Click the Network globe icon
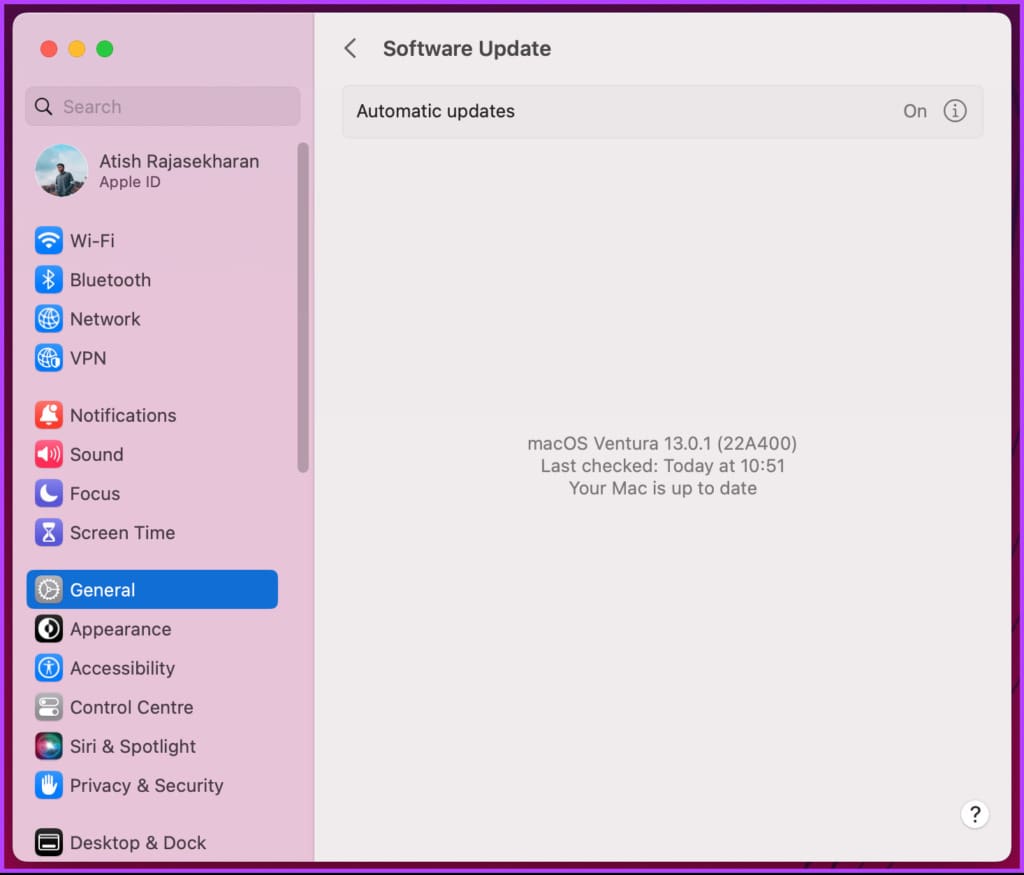The height and width of the screenshot is (875, 1024). 48,319
